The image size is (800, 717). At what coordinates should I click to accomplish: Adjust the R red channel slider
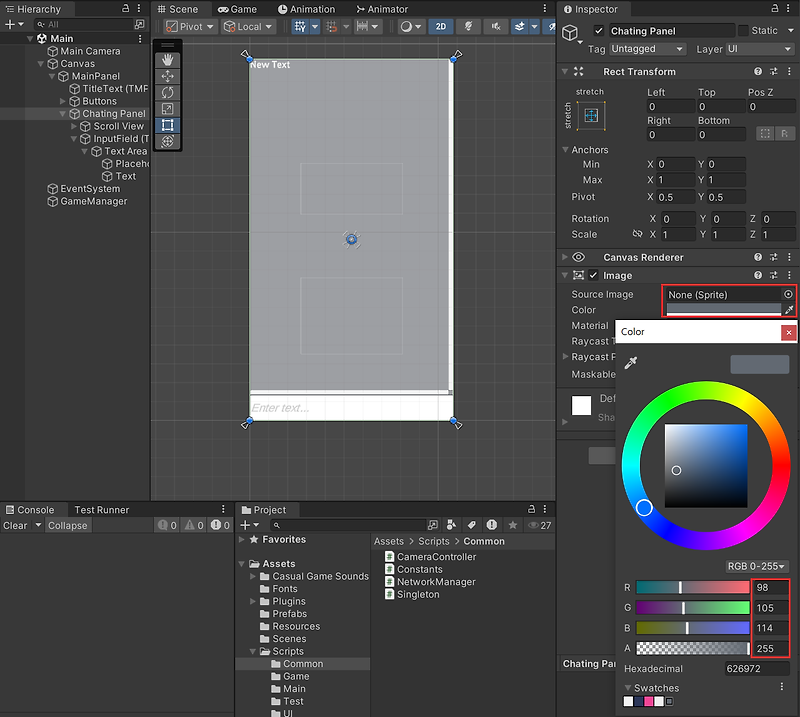(692, 587)
